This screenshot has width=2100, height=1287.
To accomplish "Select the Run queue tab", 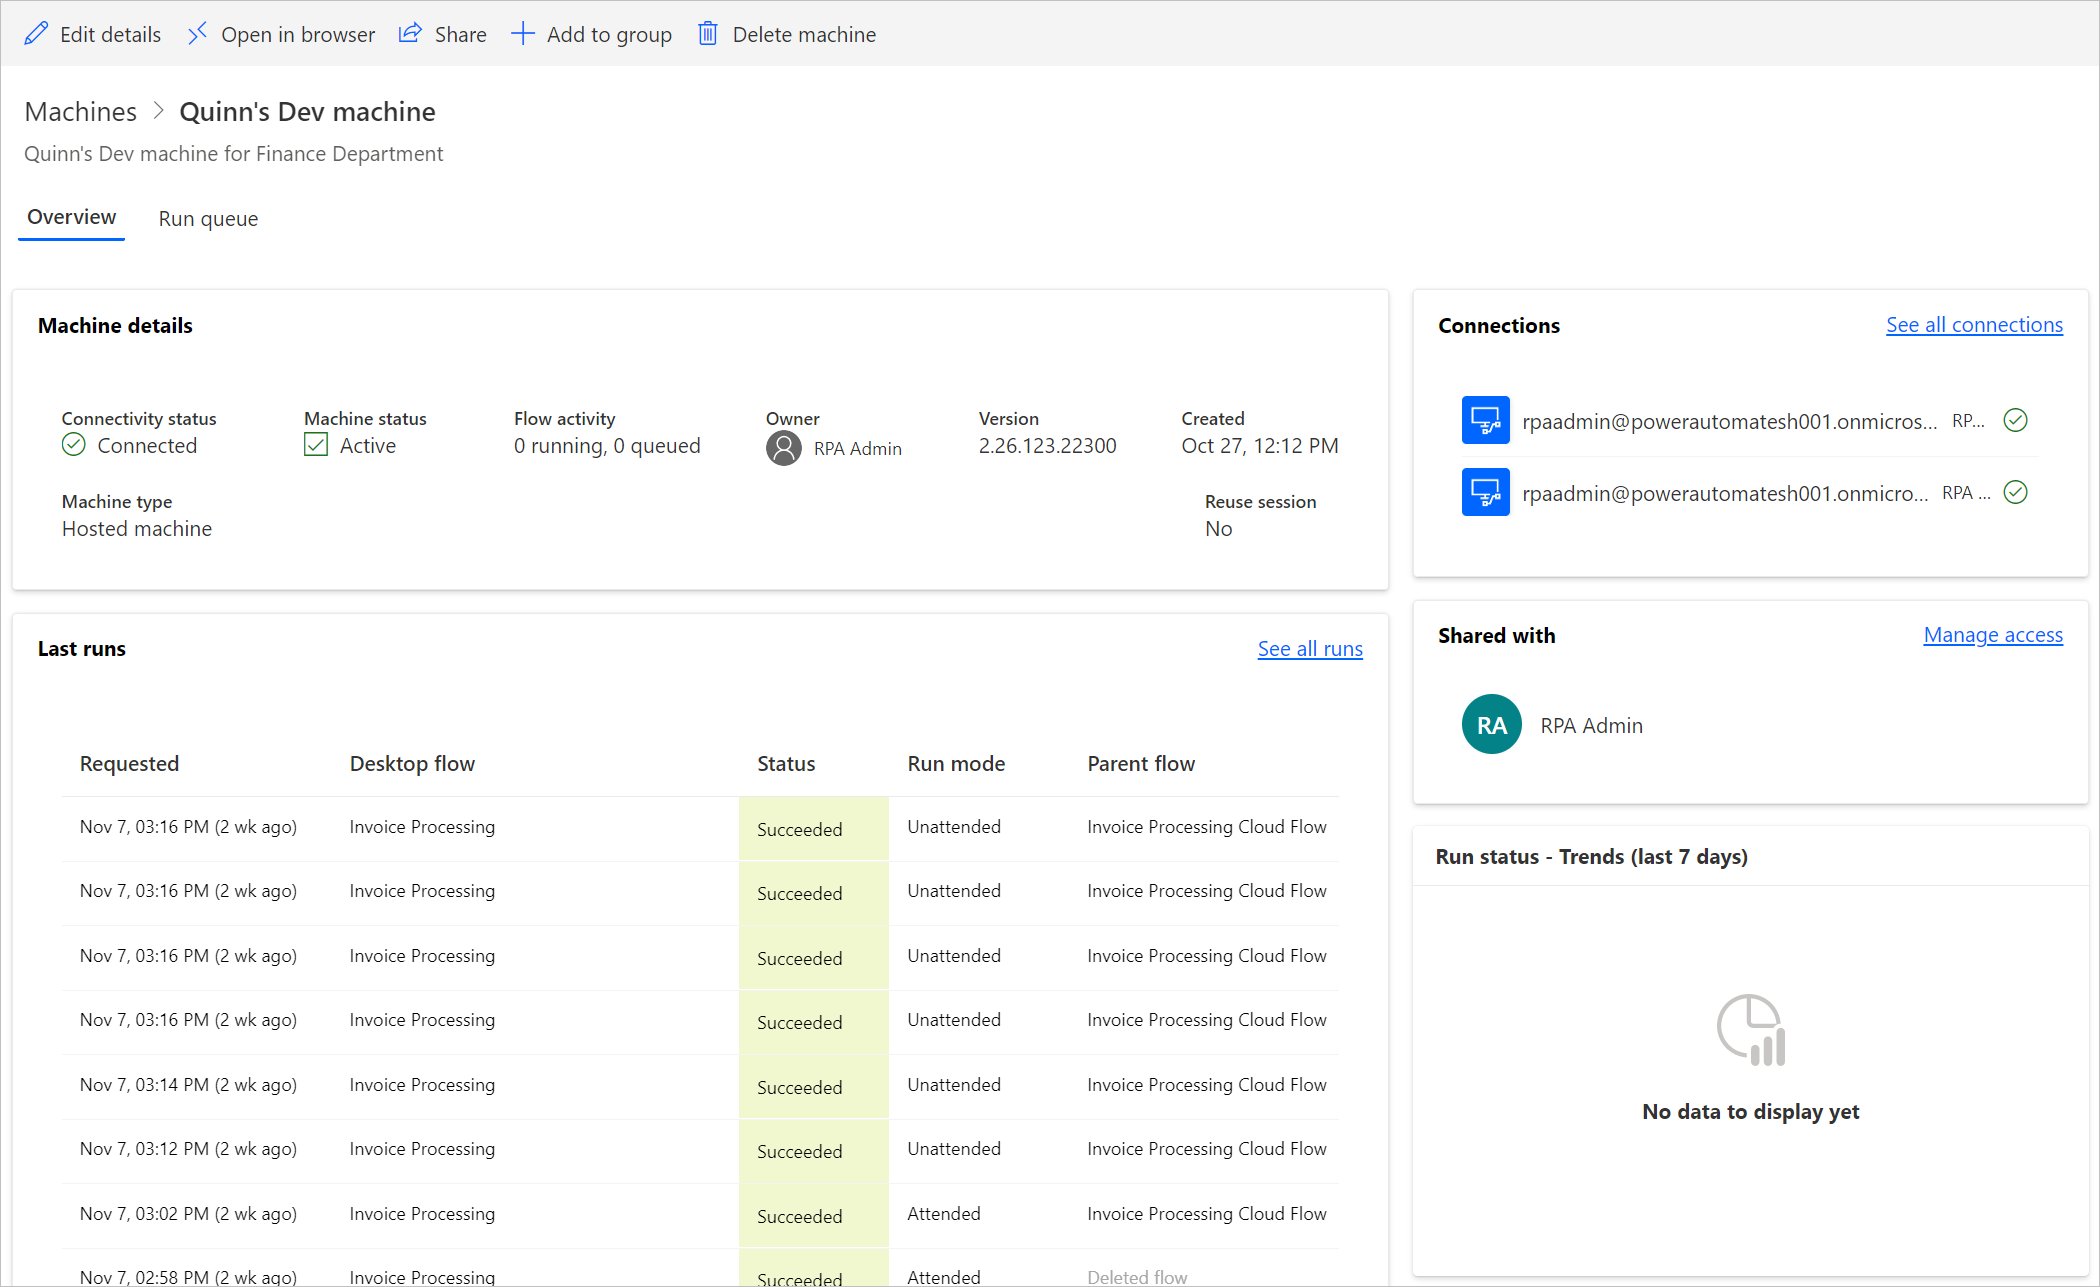I will click(x=208, y=218).
